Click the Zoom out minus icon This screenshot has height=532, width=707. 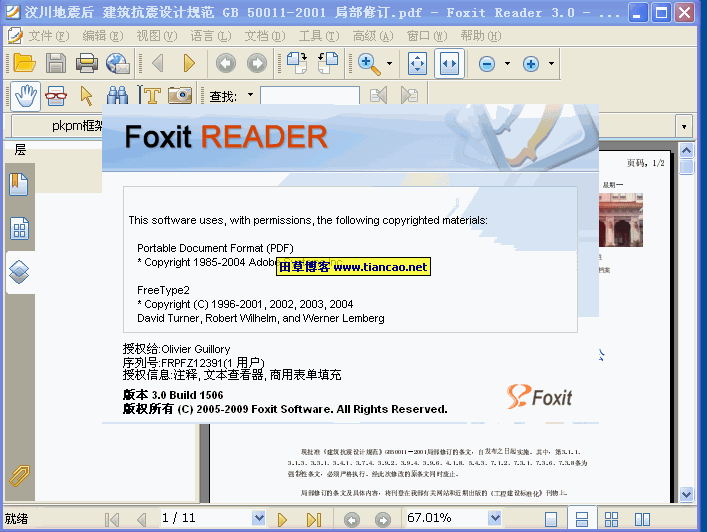pos(487,64)
